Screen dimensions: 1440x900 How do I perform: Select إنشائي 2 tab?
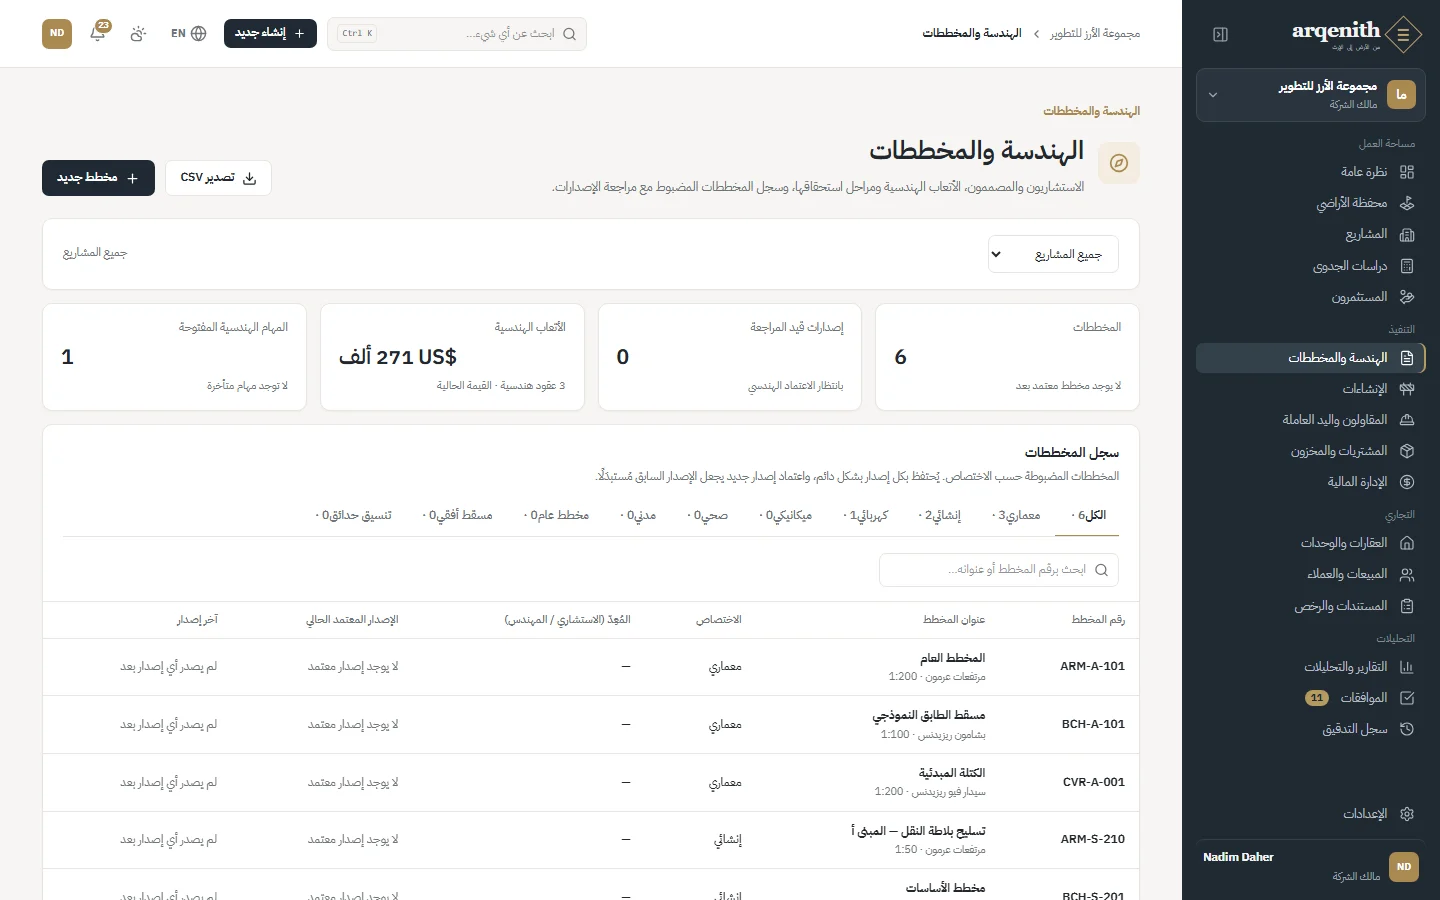tap(940, 516)
